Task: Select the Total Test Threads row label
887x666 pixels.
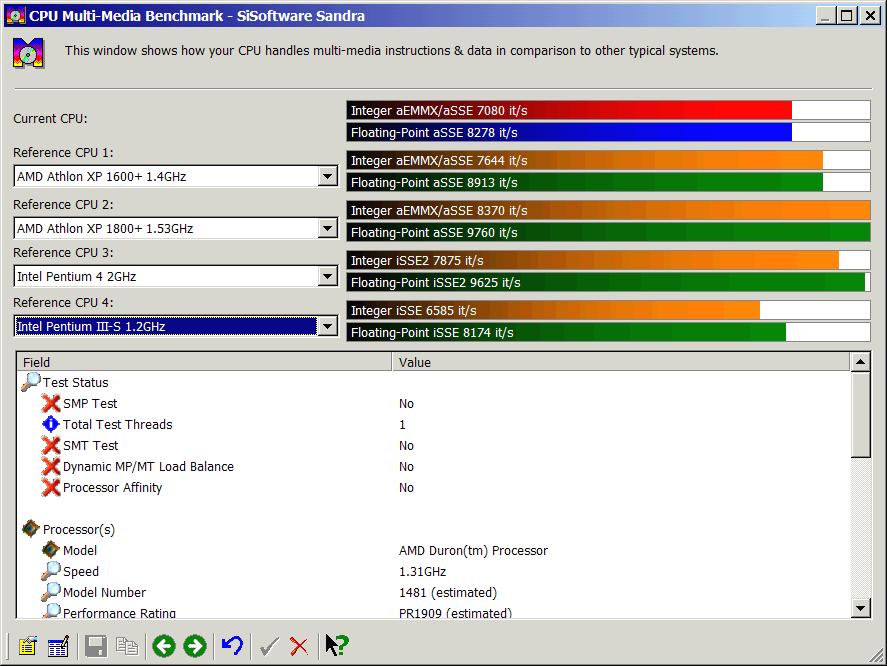Action: [x=118, y=424]
